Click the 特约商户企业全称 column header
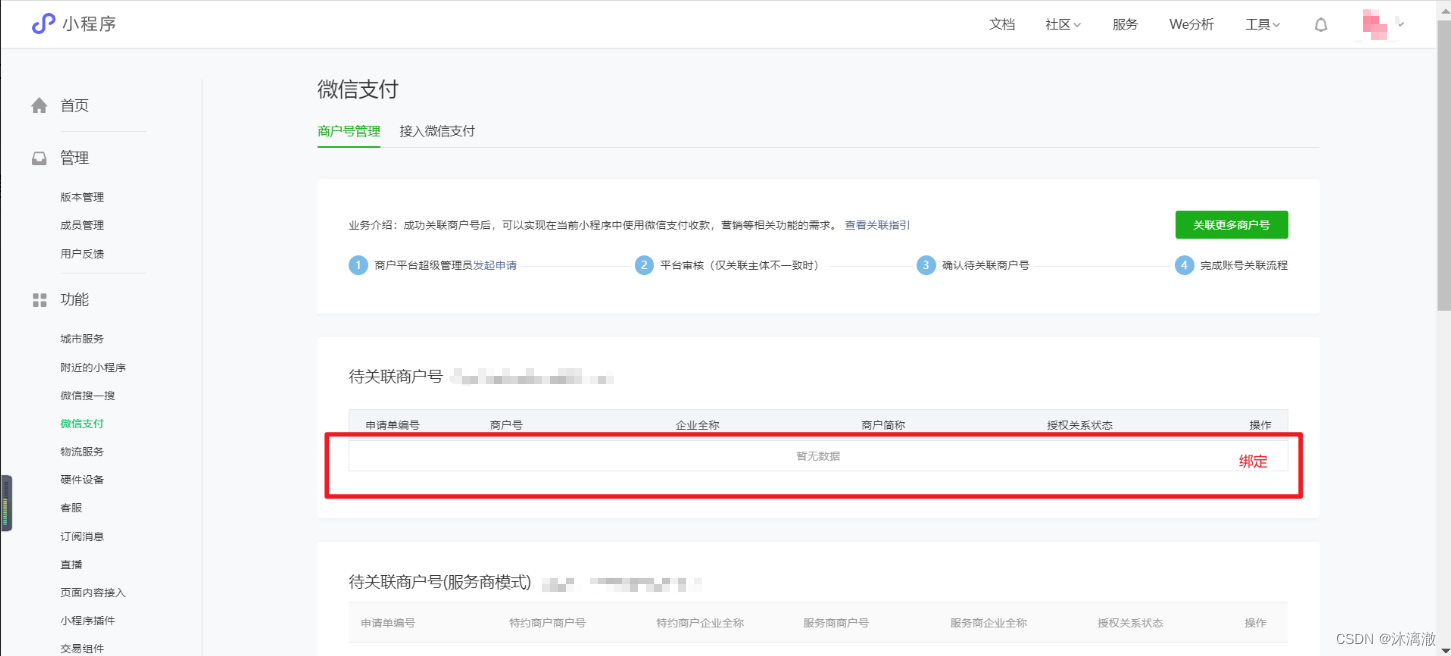The image size is (1451, 656). [x=700, y=623]
